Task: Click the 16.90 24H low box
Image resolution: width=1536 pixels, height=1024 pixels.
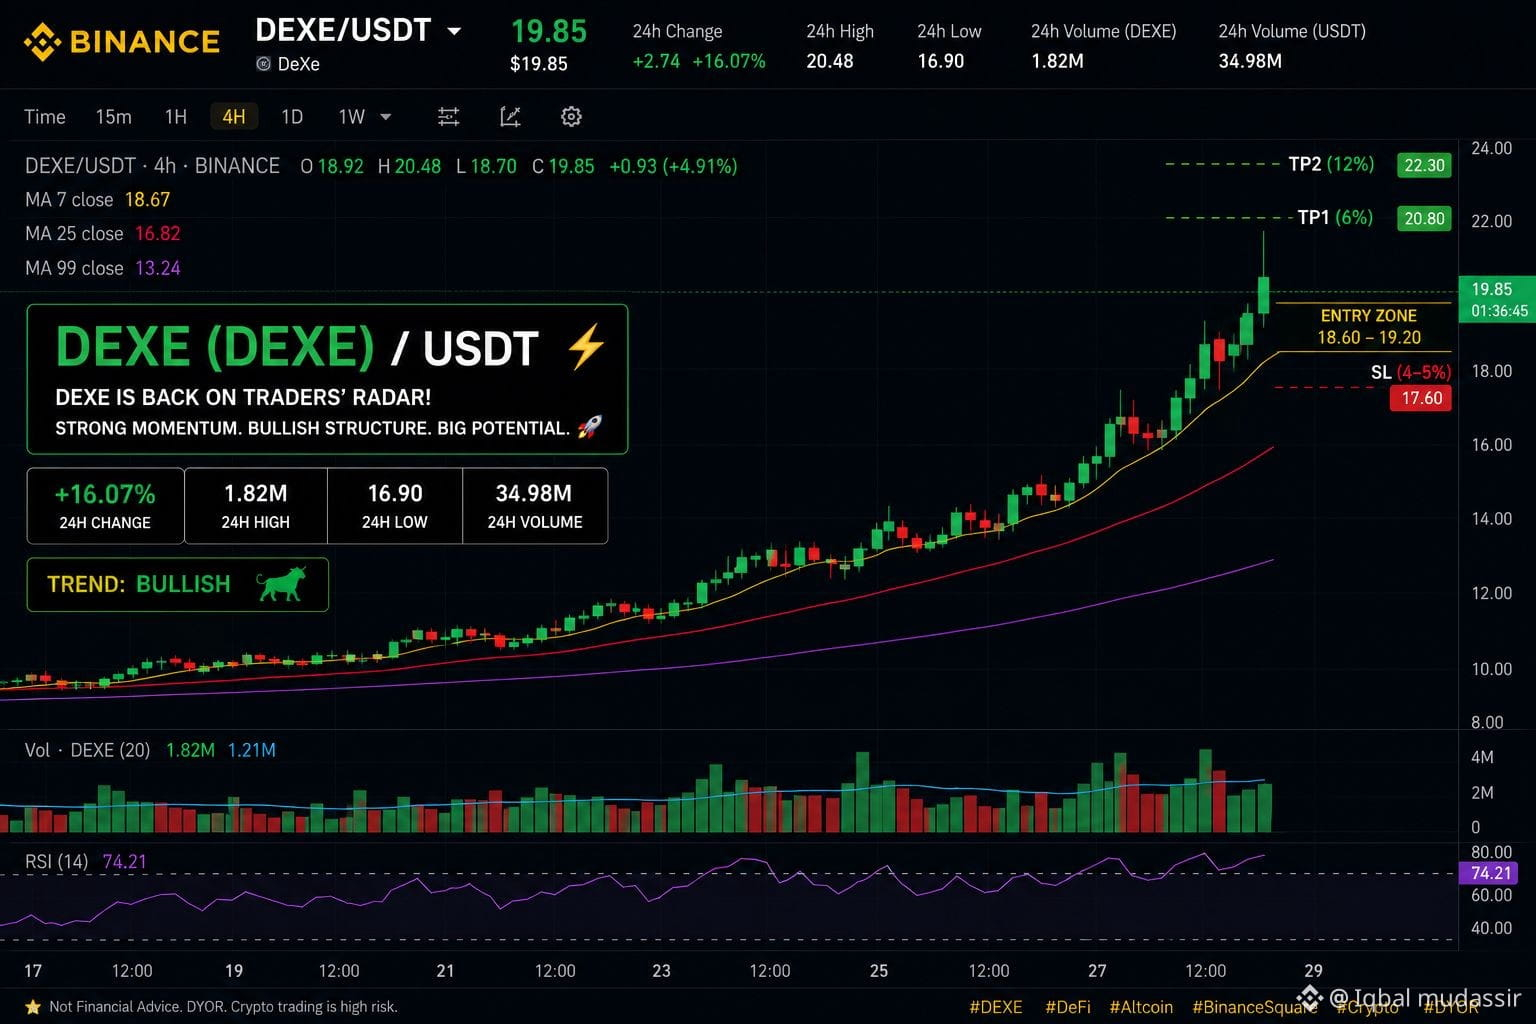Action: click(x=395, y=506)
